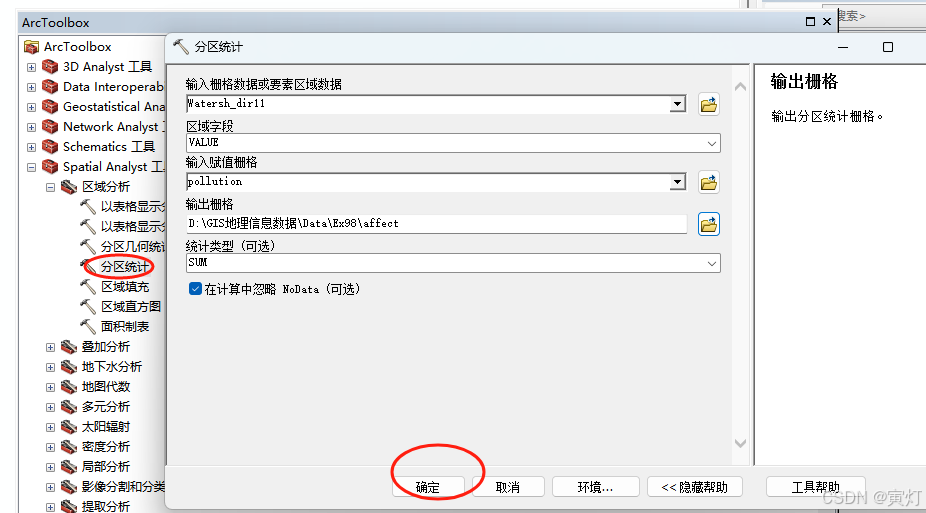Collapse the Spatial Analyst toolbox node

click(x=31, y=168)
